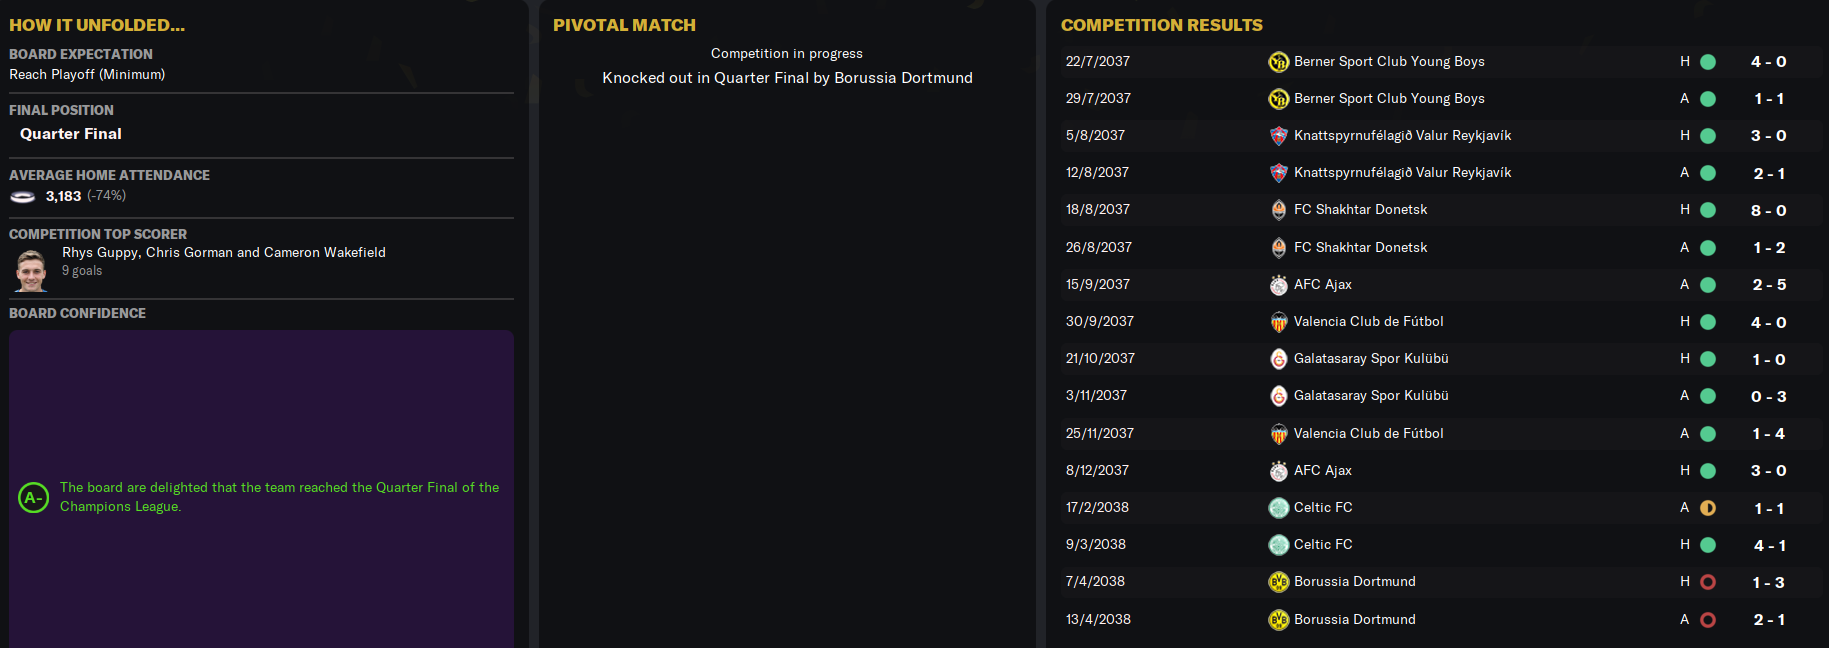This screenshot has width=1829, height=648.
Task: Click the (-74%) attendance change value
Action: [x=106, y=196]
